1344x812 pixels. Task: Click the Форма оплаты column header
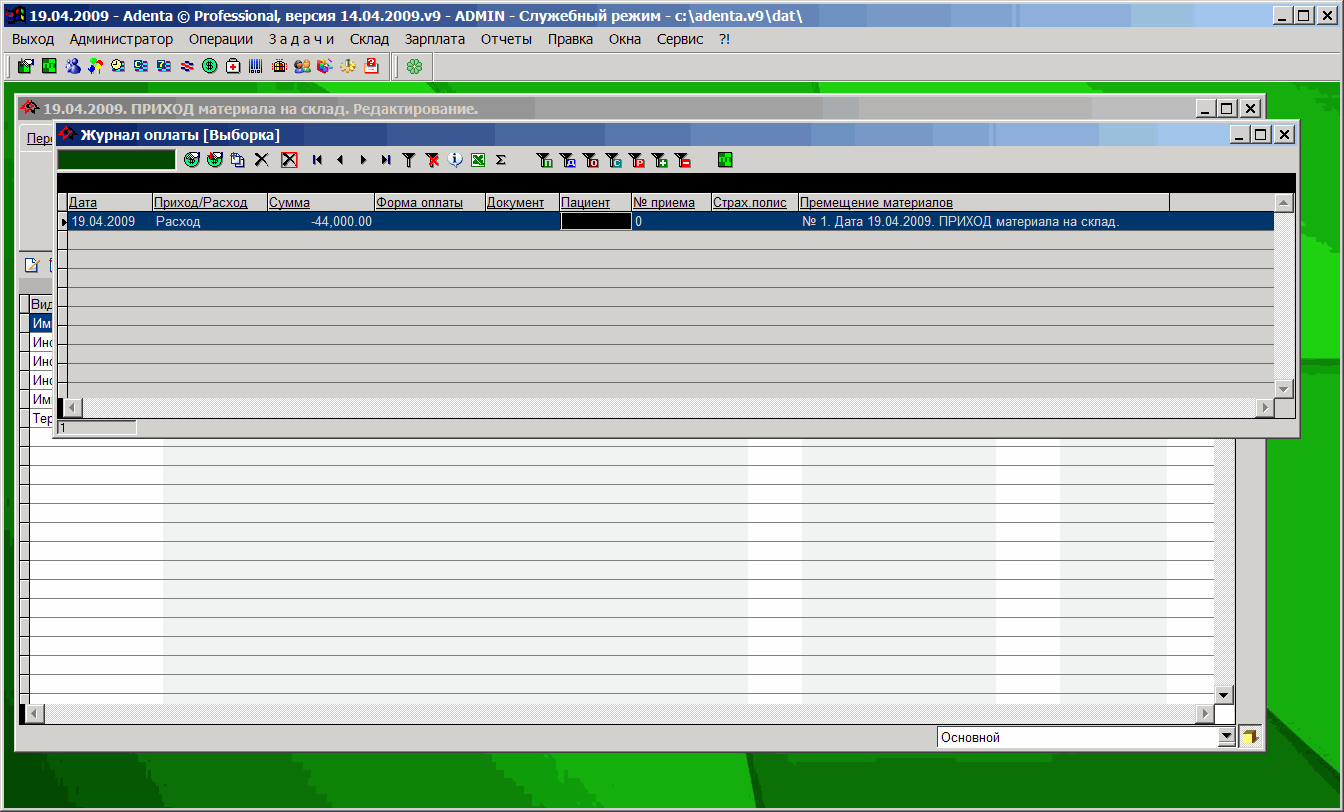429,203
